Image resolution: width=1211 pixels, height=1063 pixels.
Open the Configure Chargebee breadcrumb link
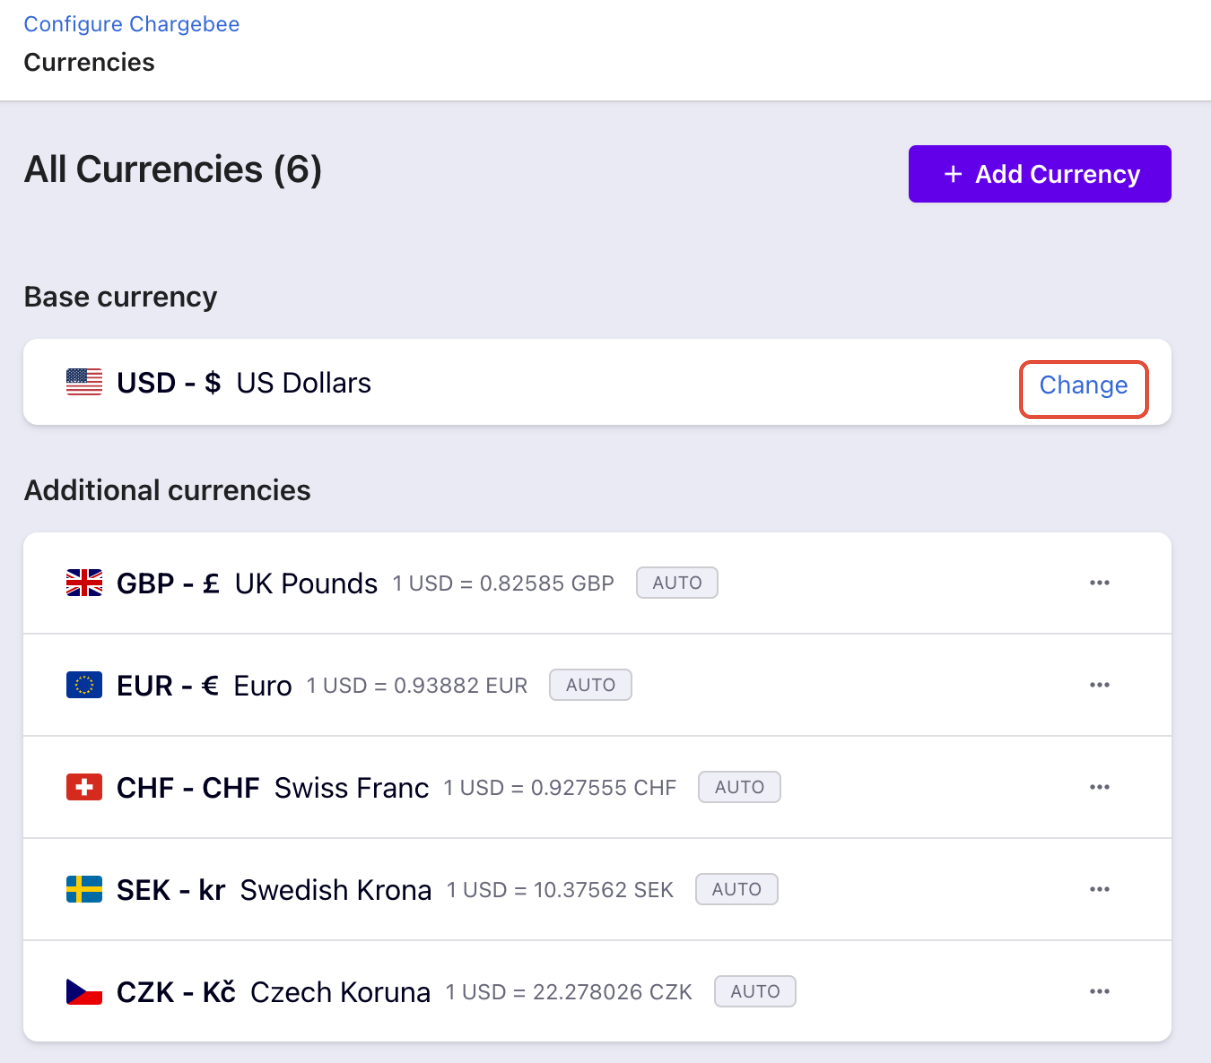pos(131,24)
